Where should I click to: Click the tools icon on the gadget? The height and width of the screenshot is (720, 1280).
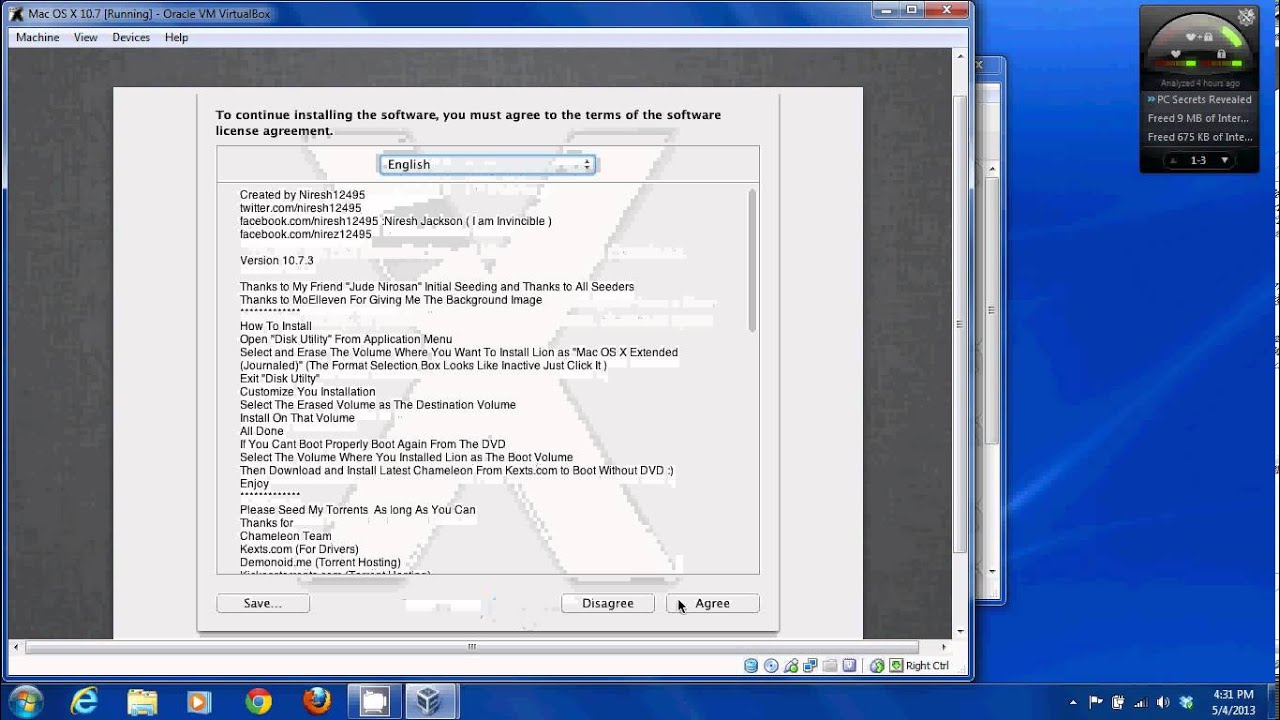pos(1246,17)
